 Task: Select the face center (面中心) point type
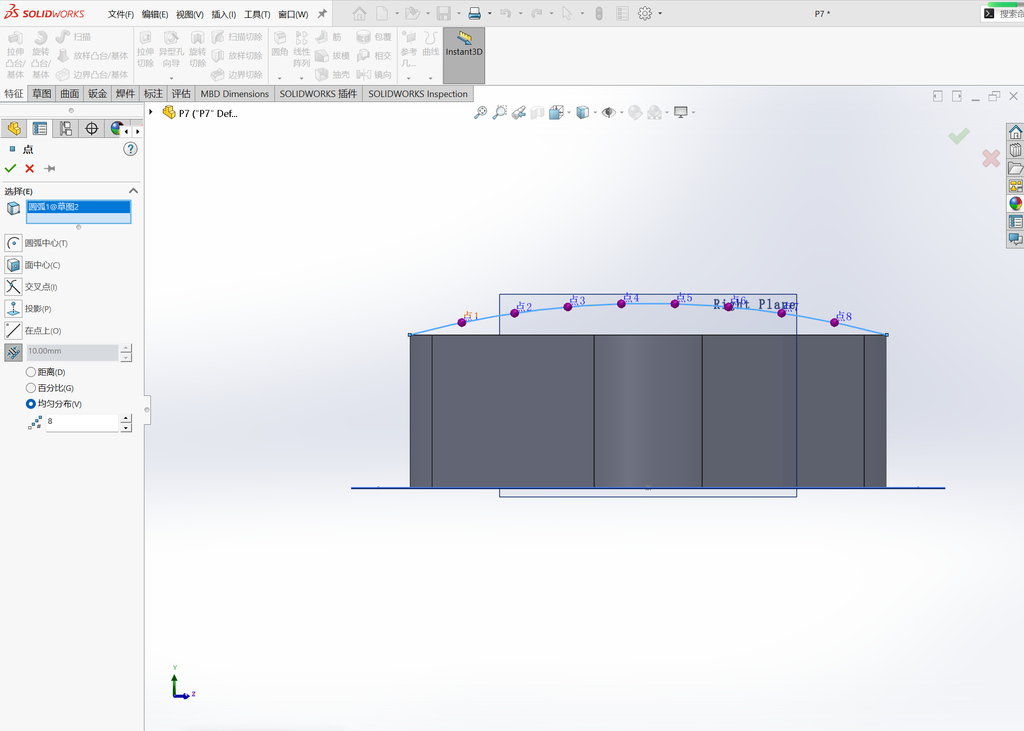pos(13,265)
